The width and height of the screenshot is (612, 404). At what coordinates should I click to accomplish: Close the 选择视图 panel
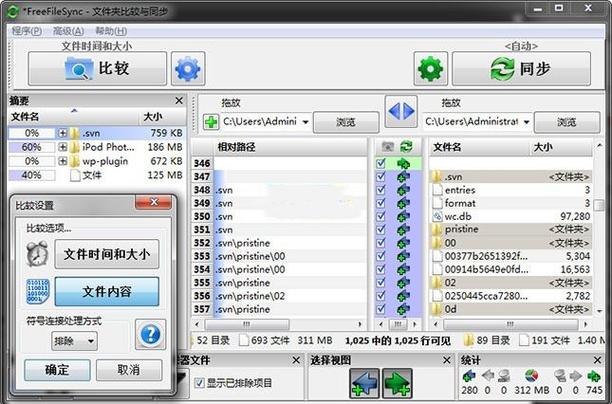click(447, 360)
